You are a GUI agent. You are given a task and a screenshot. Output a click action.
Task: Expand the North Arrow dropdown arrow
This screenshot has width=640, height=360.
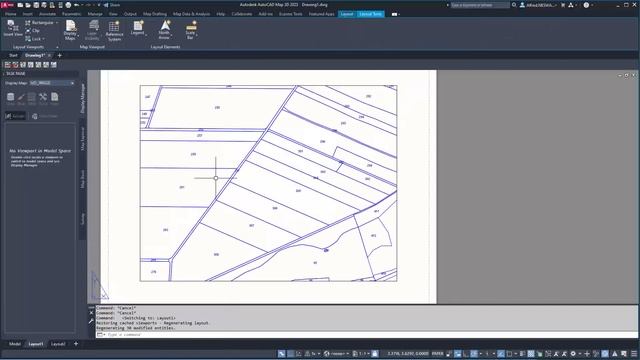(171, 36)
